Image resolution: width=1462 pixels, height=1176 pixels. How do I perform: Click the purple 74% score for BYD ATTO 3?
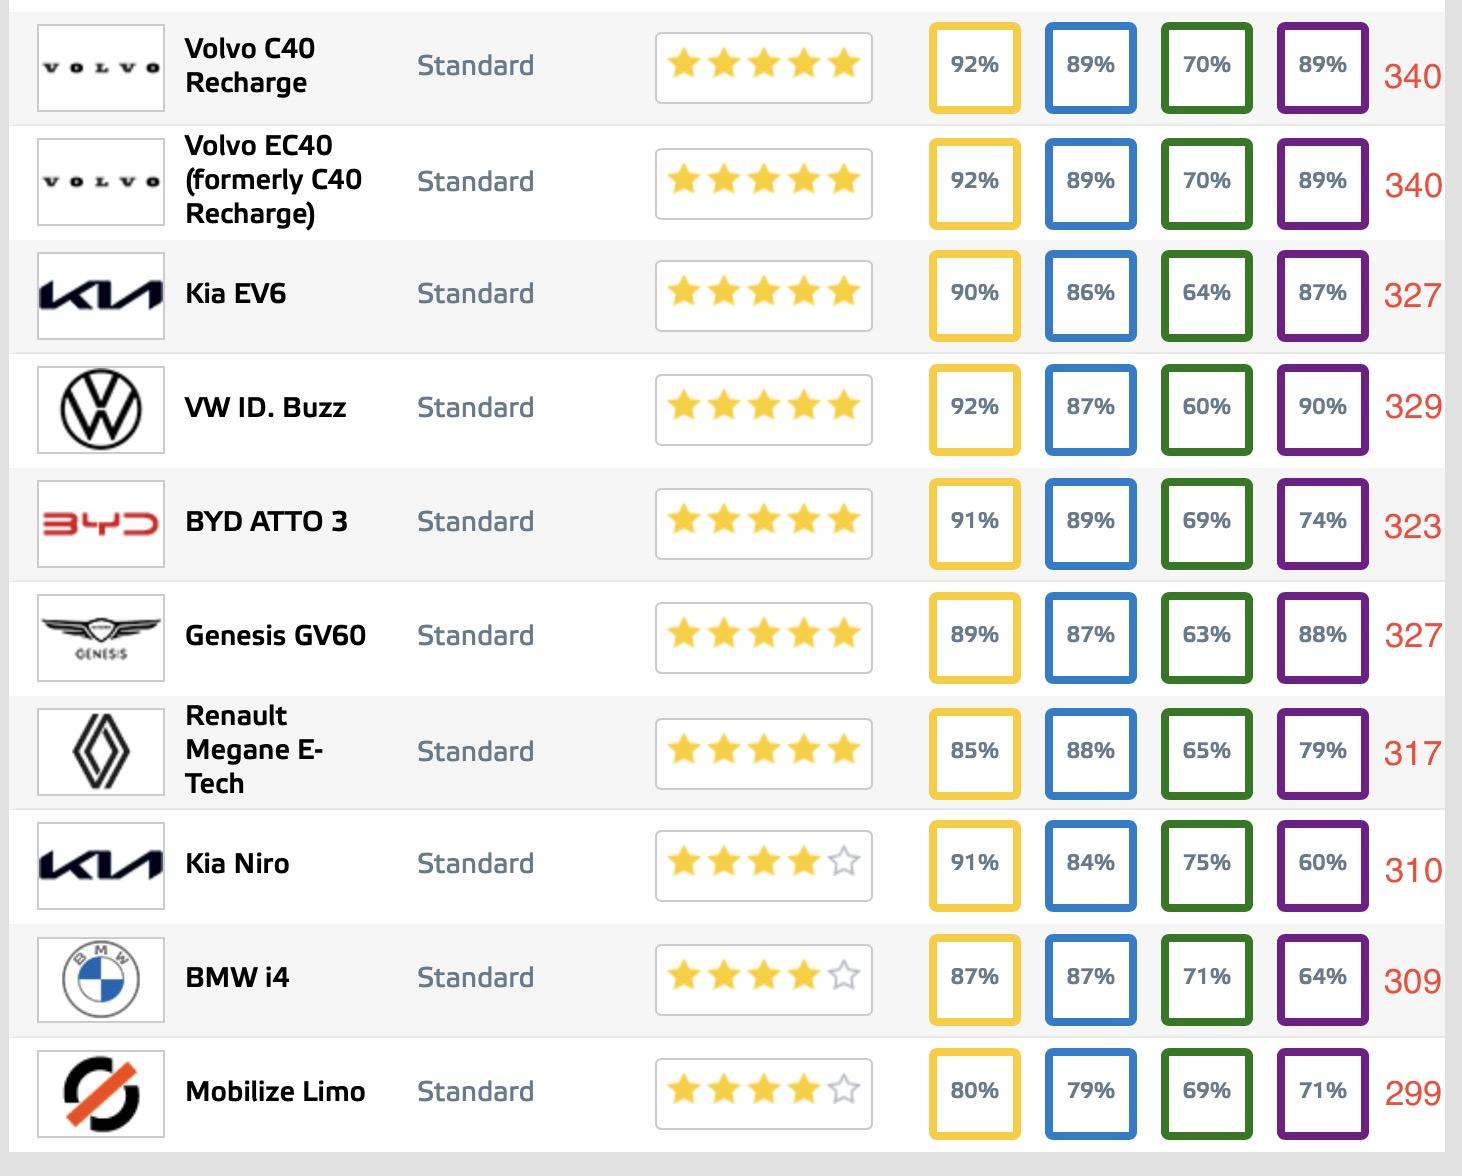pyautogui.click(x=1323, y=524)
